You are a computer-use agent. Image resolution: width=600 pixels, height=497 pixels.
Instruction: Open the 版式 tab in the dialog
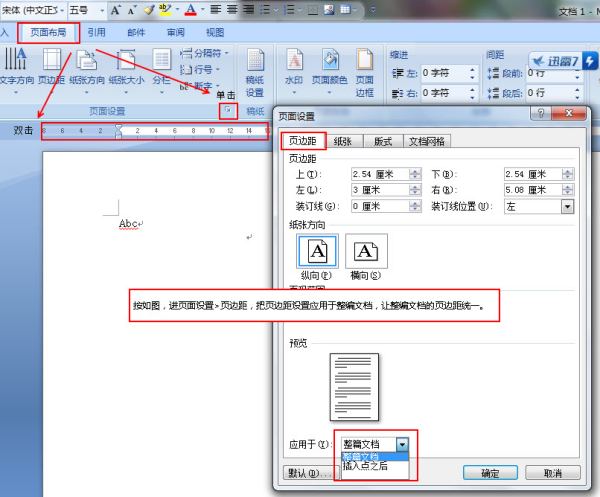(x=383, y=142)
